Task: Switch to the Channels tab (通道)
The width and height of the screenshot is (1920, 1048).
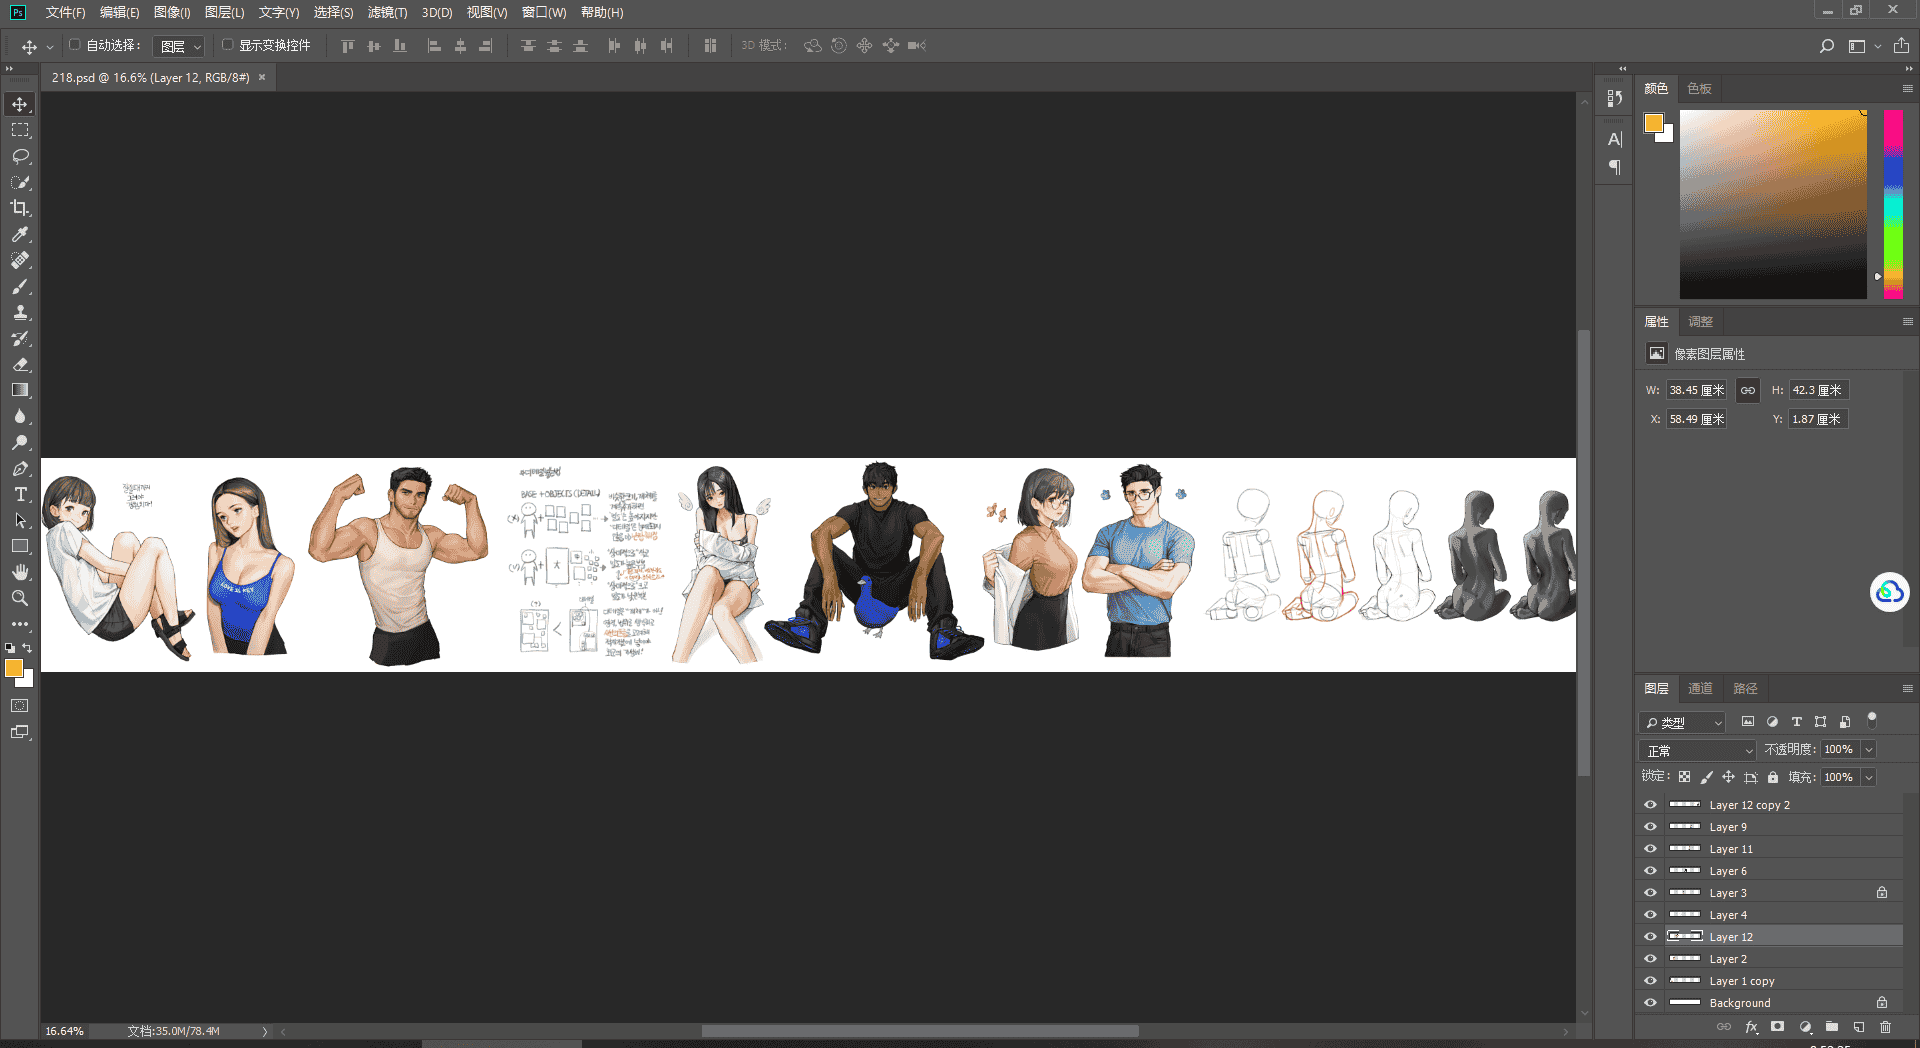Action: [1700, 689]
